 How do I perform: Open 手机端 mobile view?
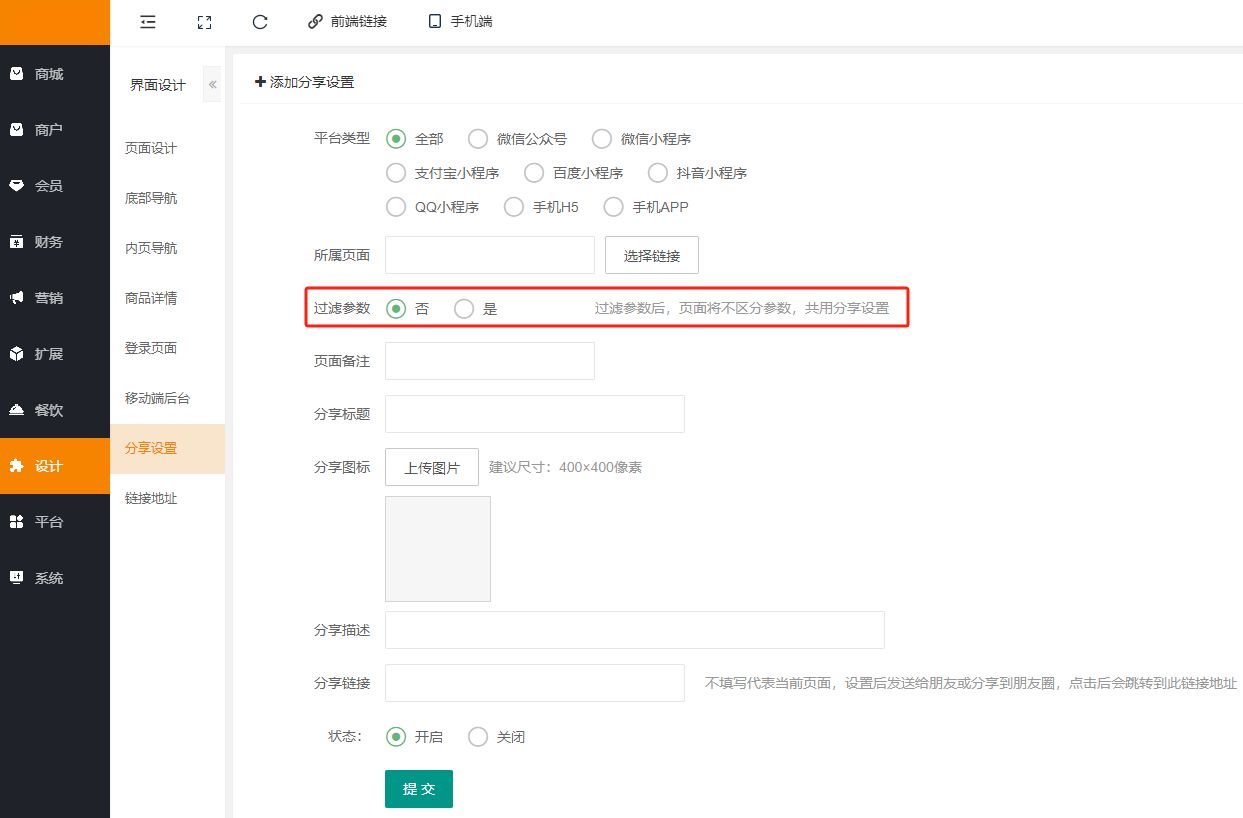tap(460, 21)
